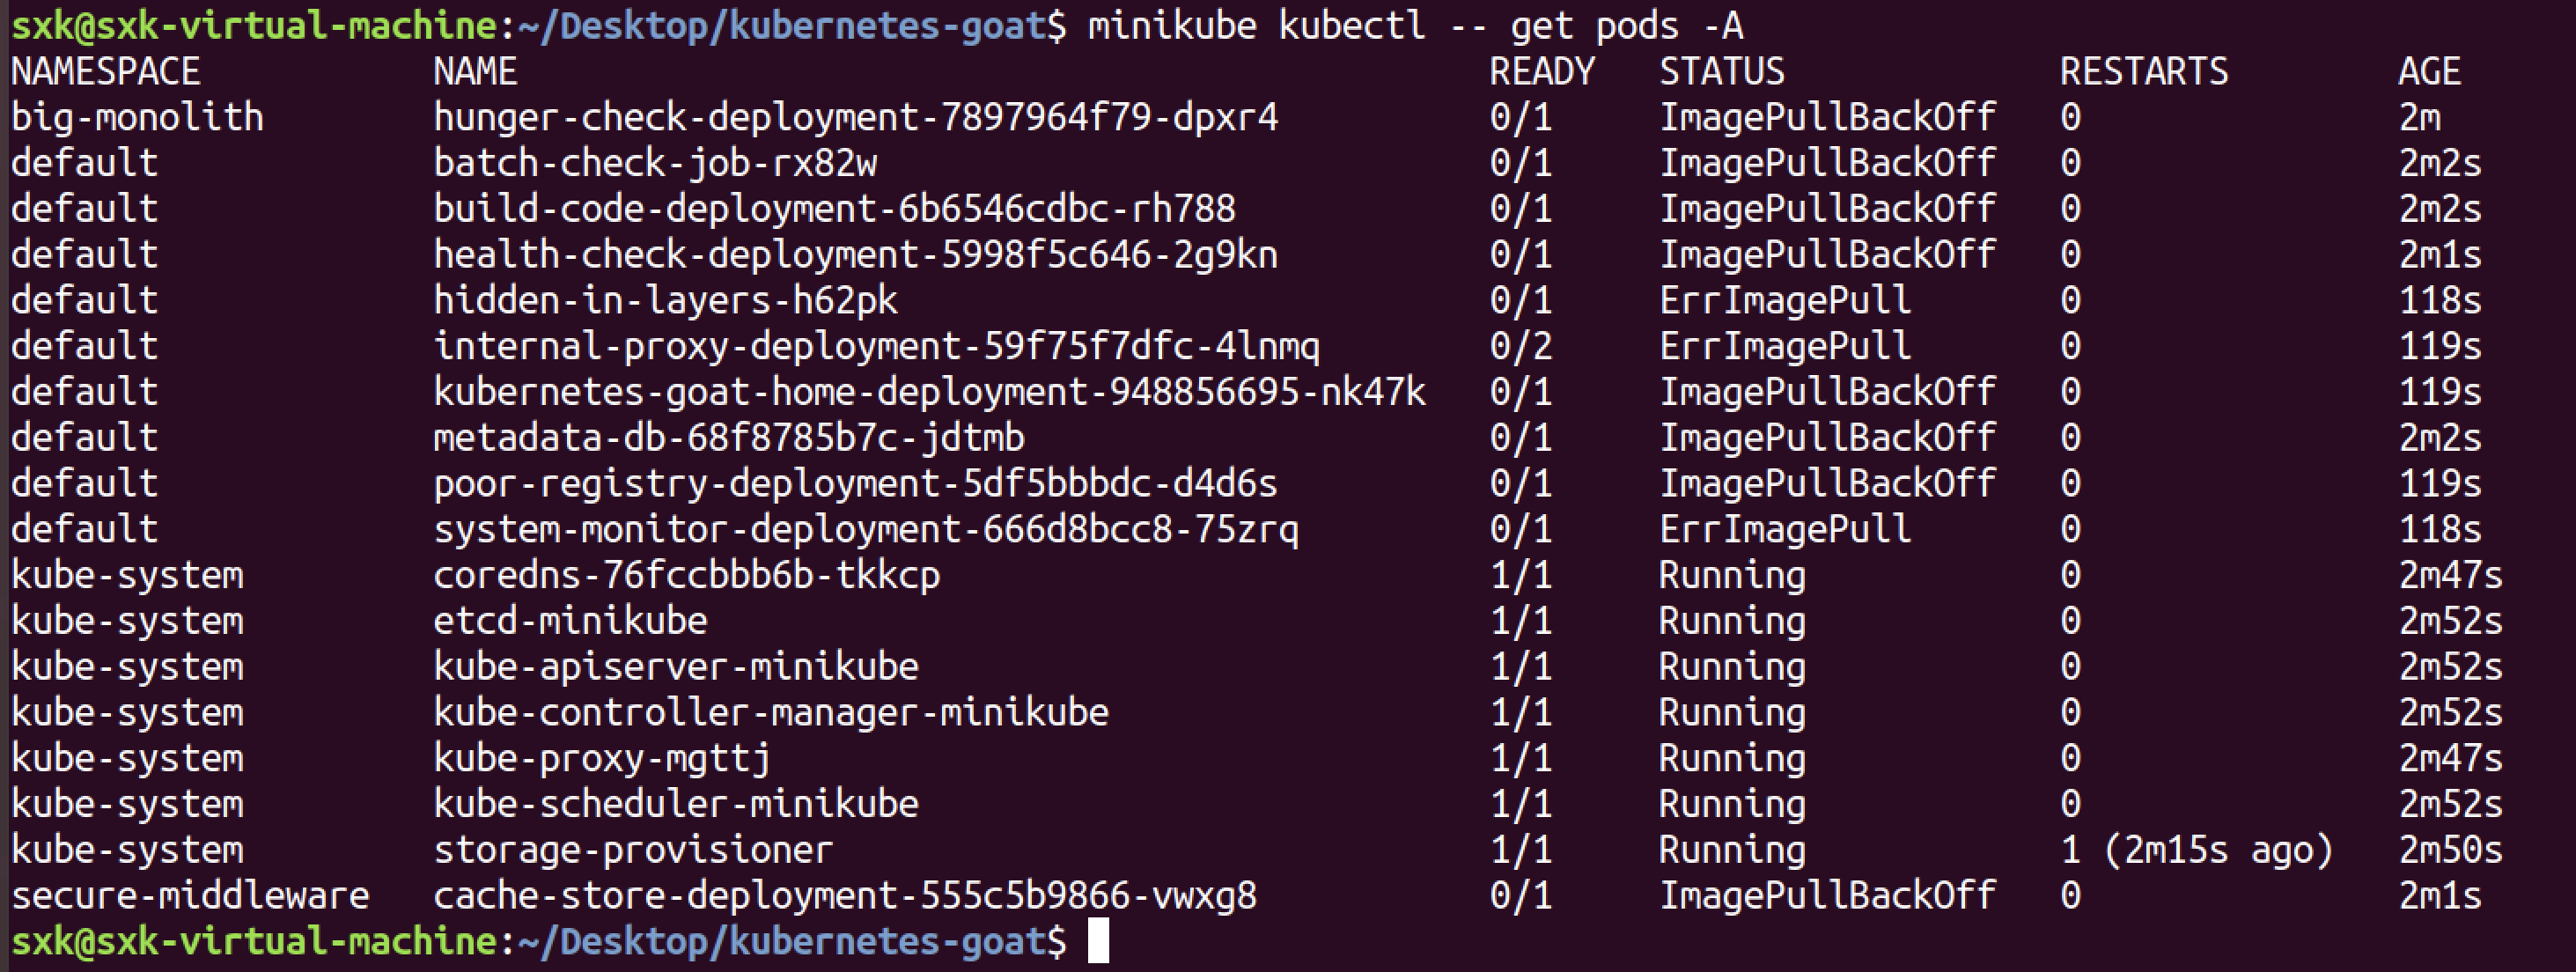This screenshot has height=972, width=2576.
Task: Click the RESTARTS column header text
Action: [2143, 72]
